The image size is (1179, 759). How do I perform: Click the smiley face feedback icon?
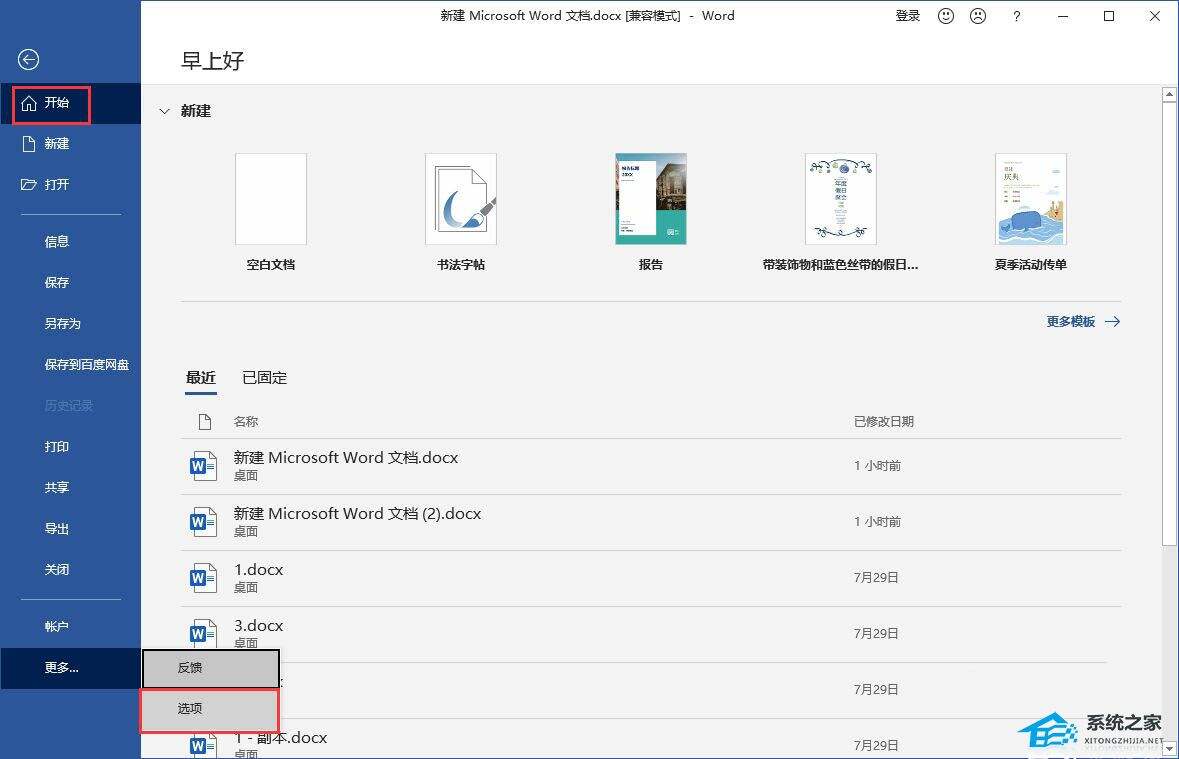(946, 16)
